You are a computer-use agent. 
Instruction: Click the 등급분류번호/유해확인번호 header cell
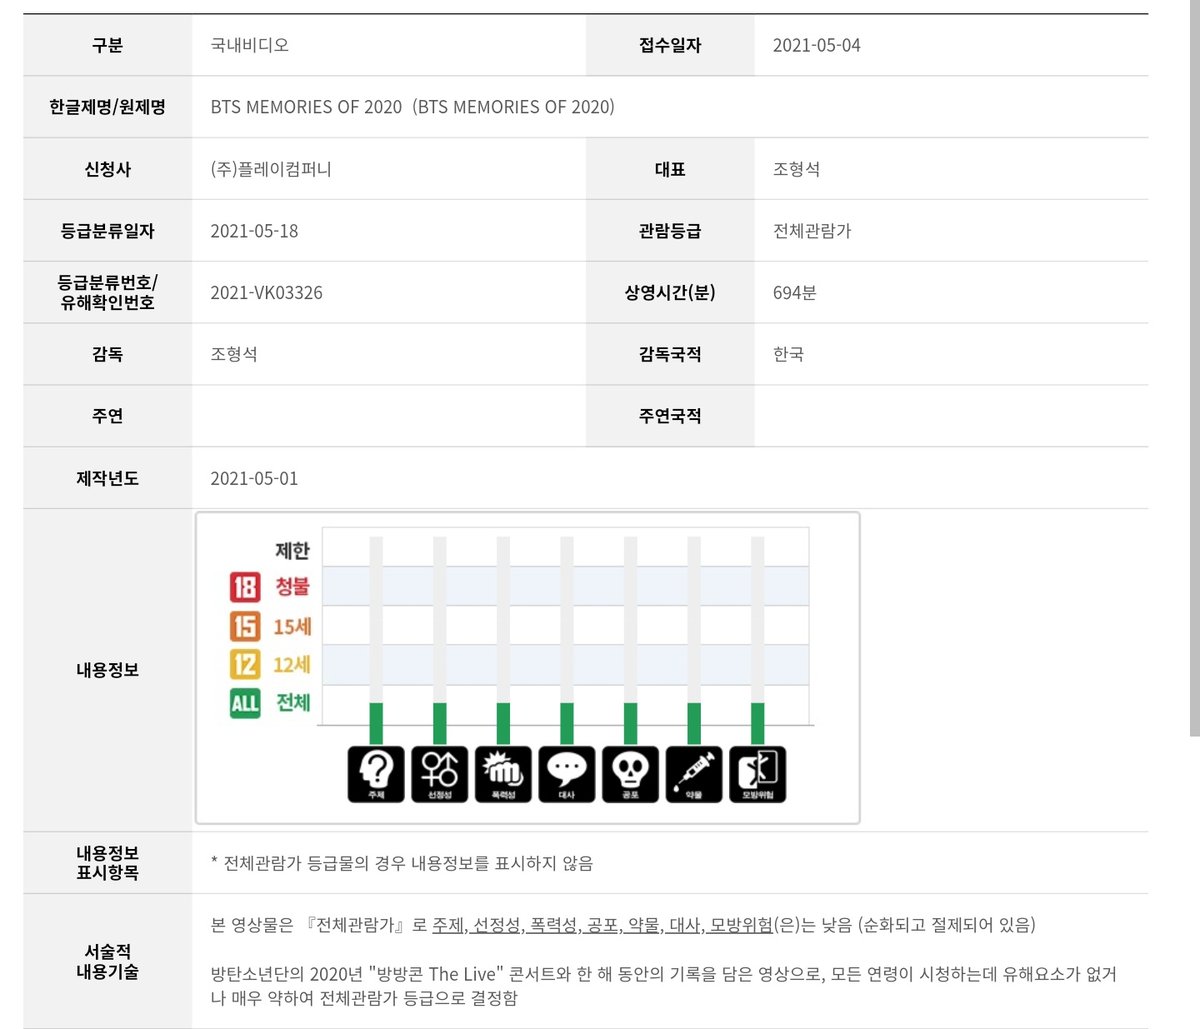click(x=108, y=293)
